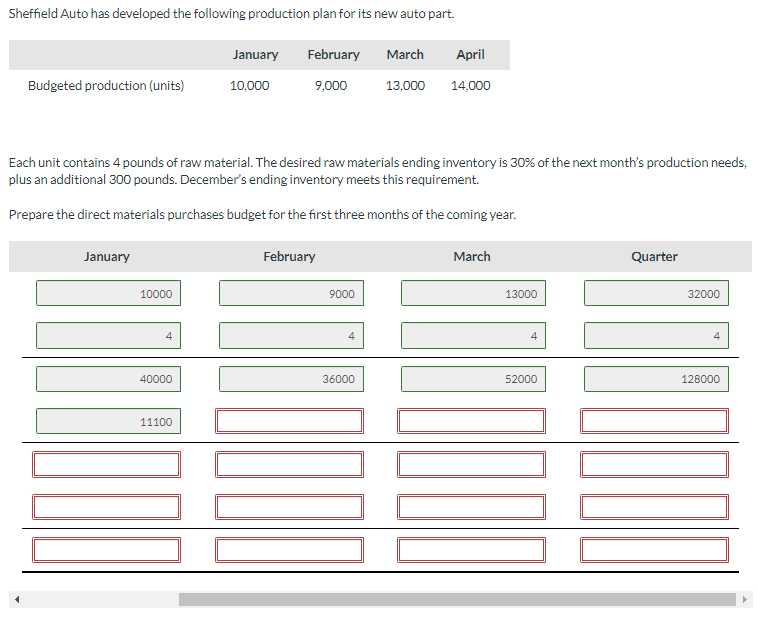Click the last empty January field
This screenshot has width=758, height=629.
pos(106,550)
